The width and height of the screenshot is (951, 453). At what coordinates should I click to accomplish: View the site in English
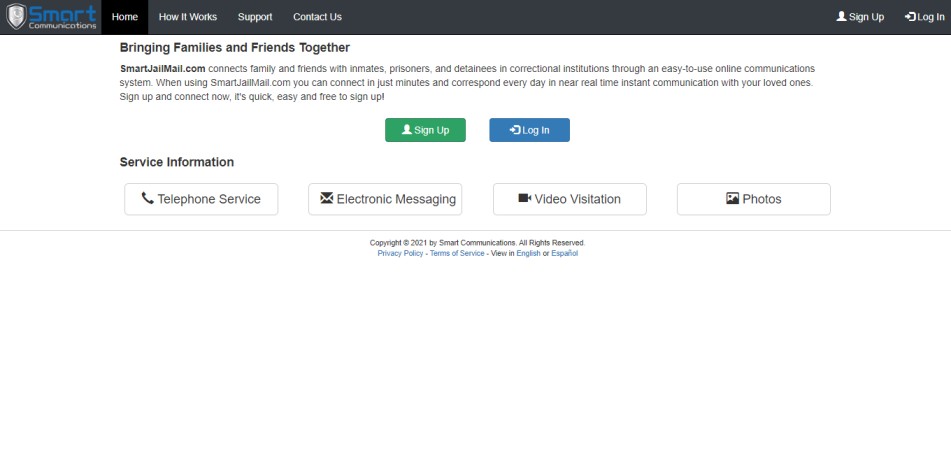click(528, 253)
